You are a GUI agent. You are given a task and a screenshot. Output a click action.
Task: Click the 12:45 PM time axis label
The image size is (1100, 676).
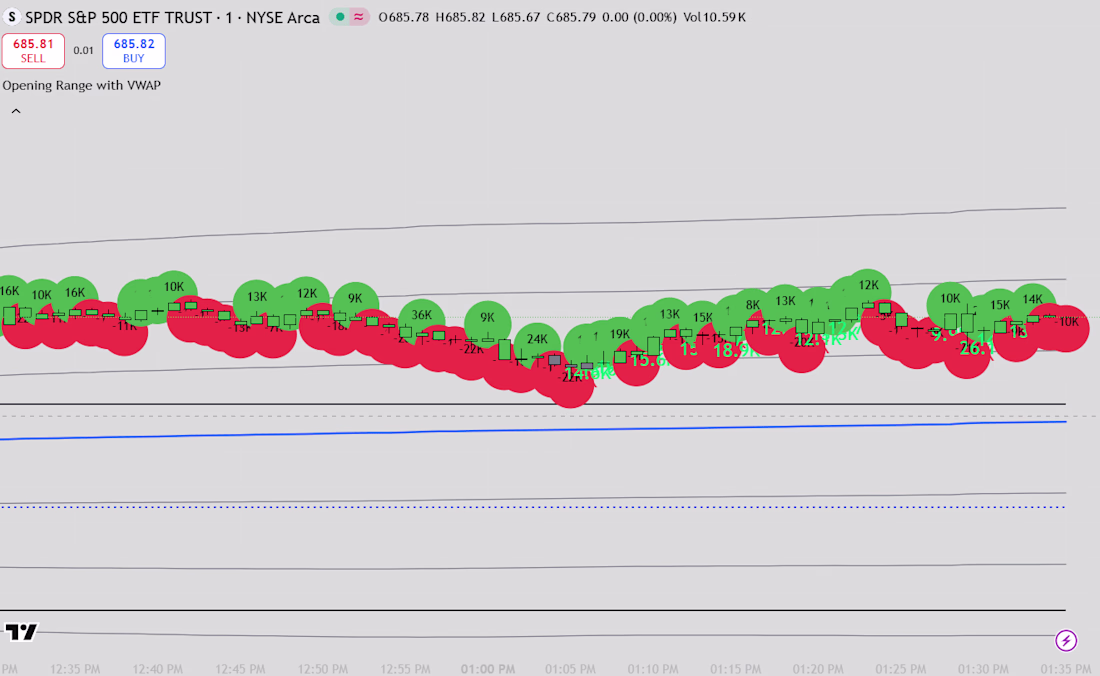[240, 669]
